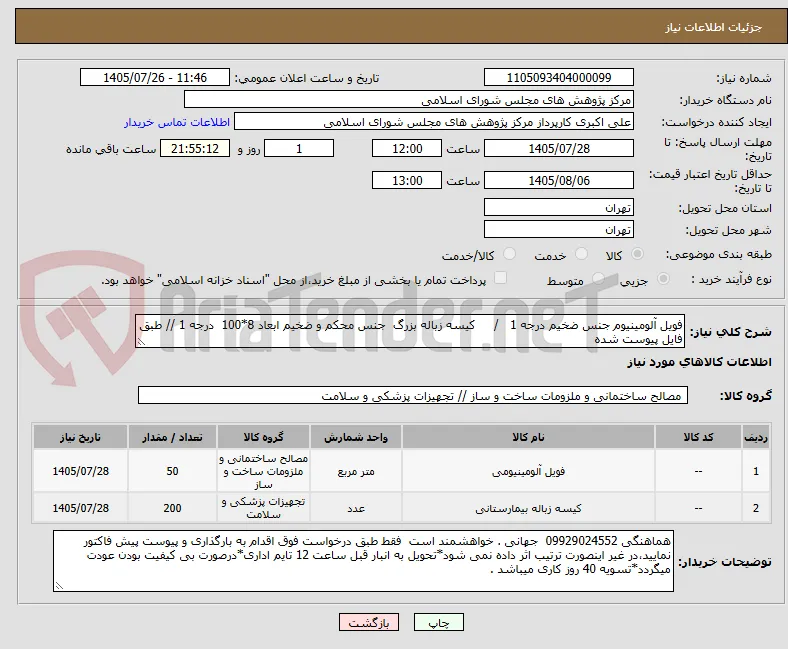Select the جزیی purchase type radio
This screenshot has height=649, width=788.
click(663, 278)
